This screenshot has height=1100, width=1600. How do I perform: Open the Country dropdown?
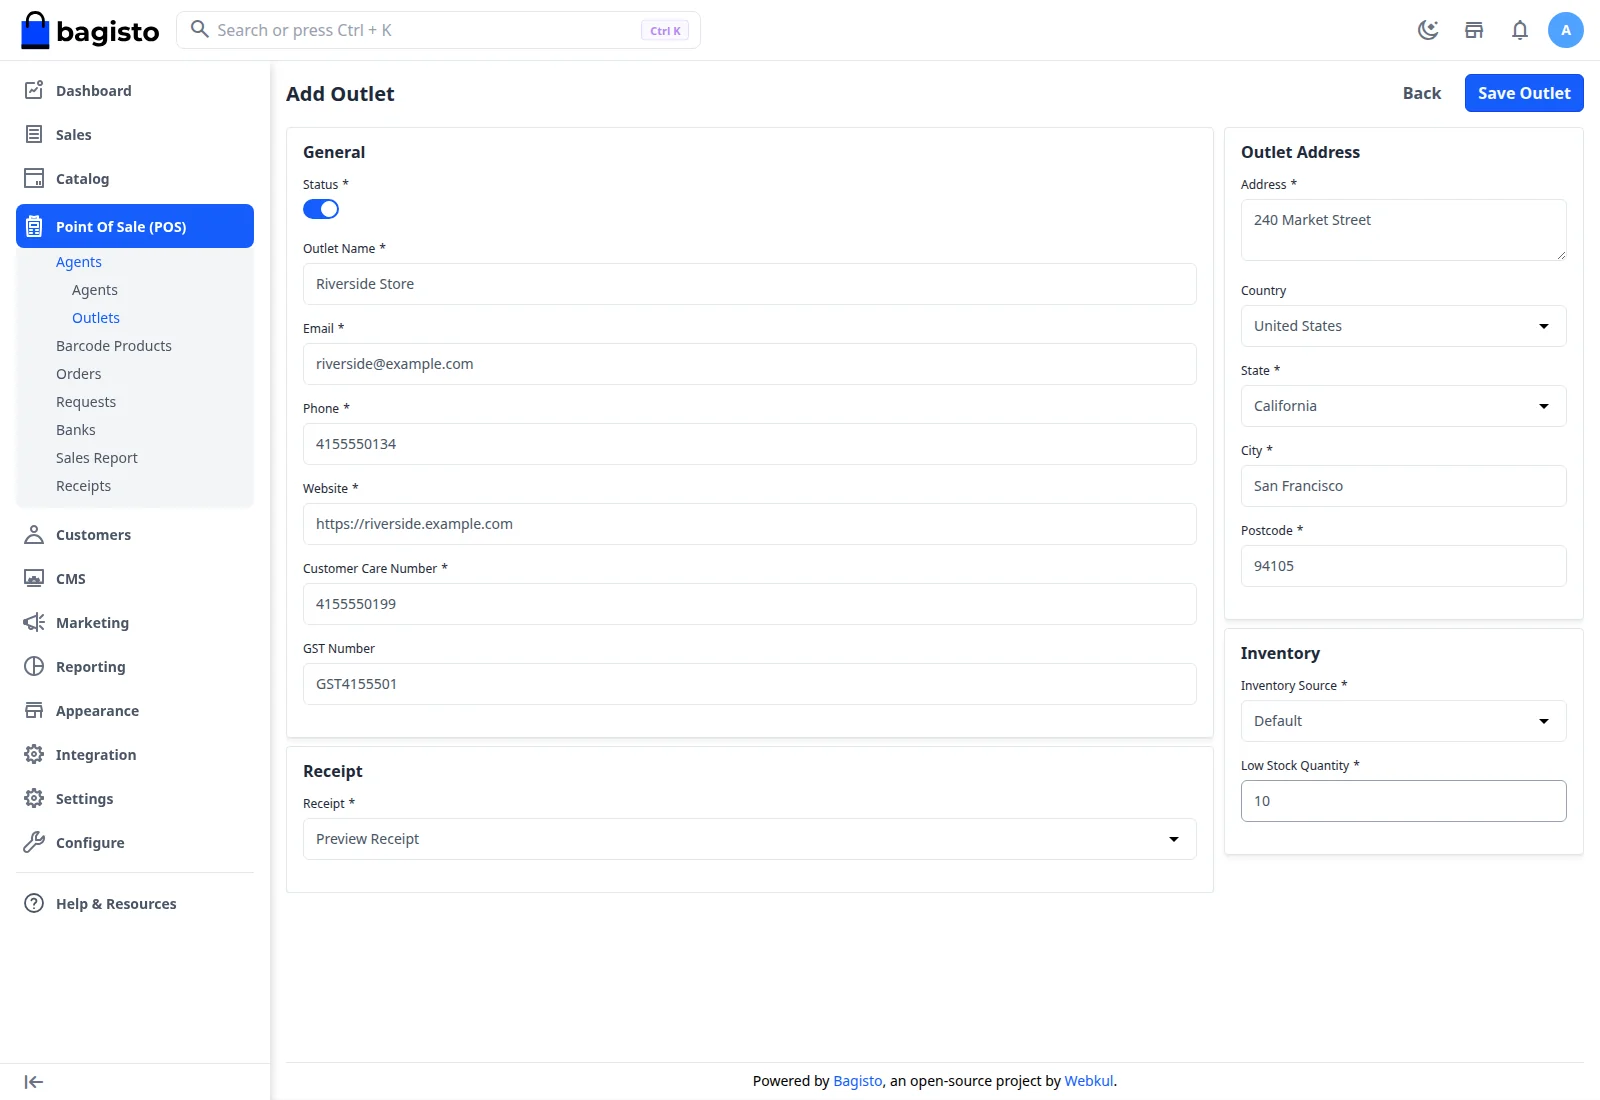tap(1404, 326)
